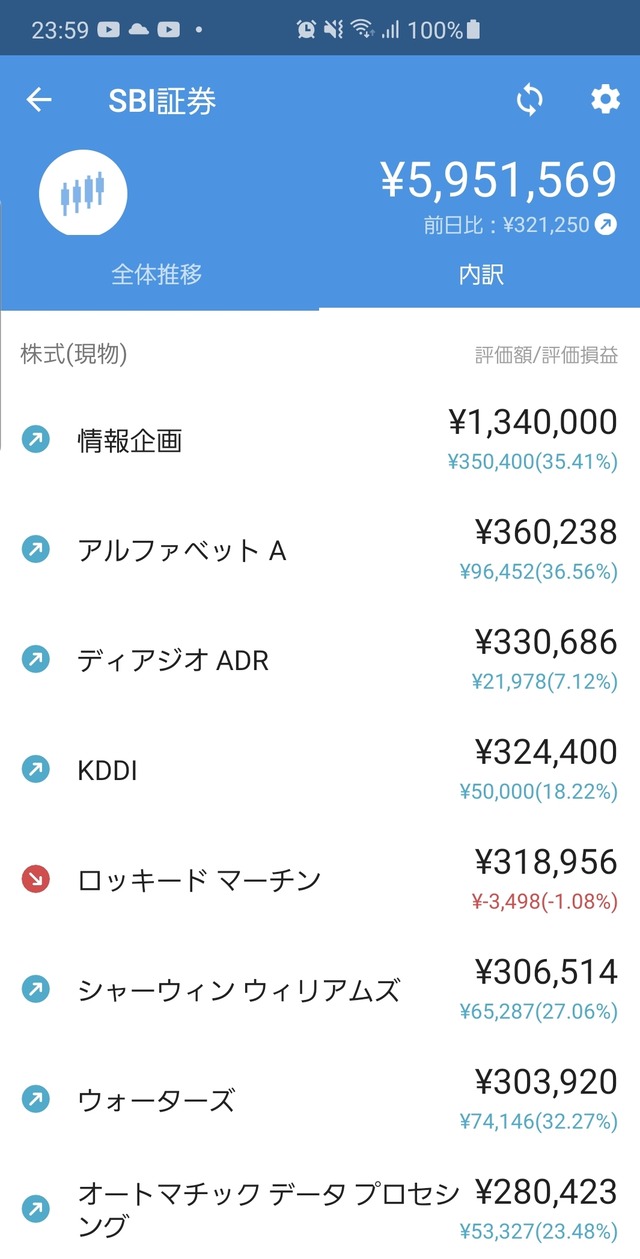Select the 内訳 tab

point(481,274)
